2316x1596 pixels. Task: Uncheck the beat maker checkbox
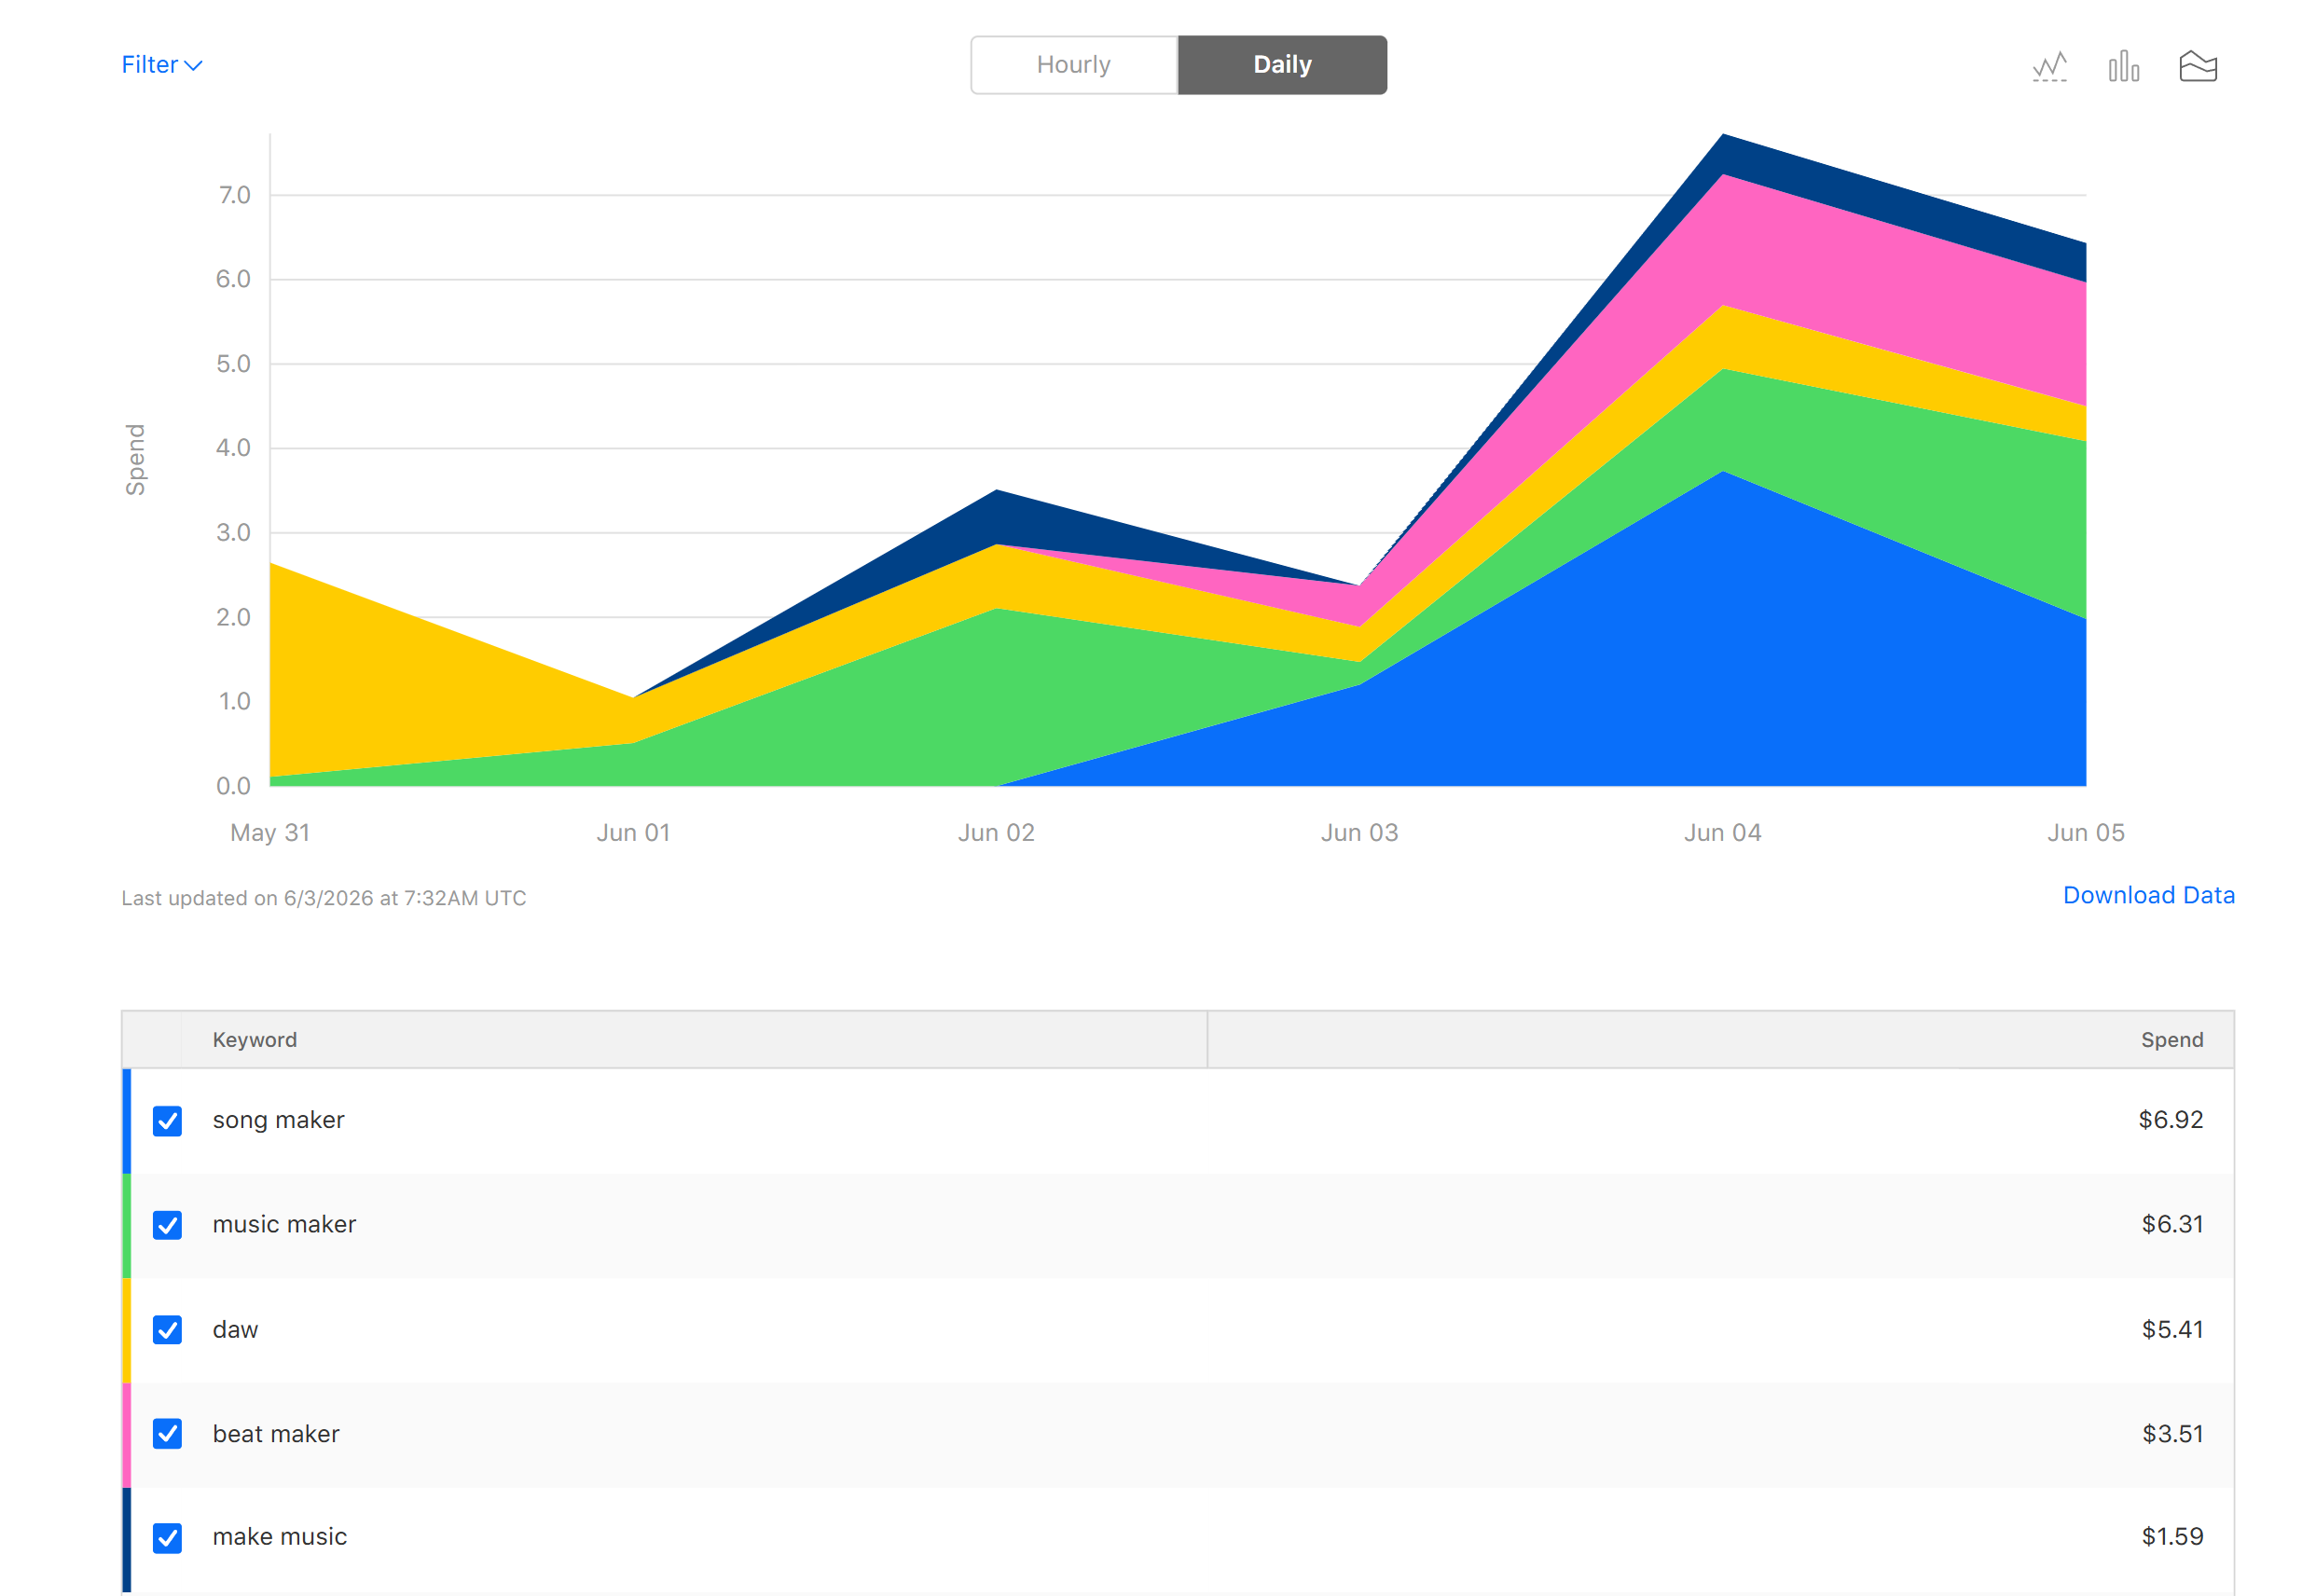pyautogui.click(x=167, y=1434)
